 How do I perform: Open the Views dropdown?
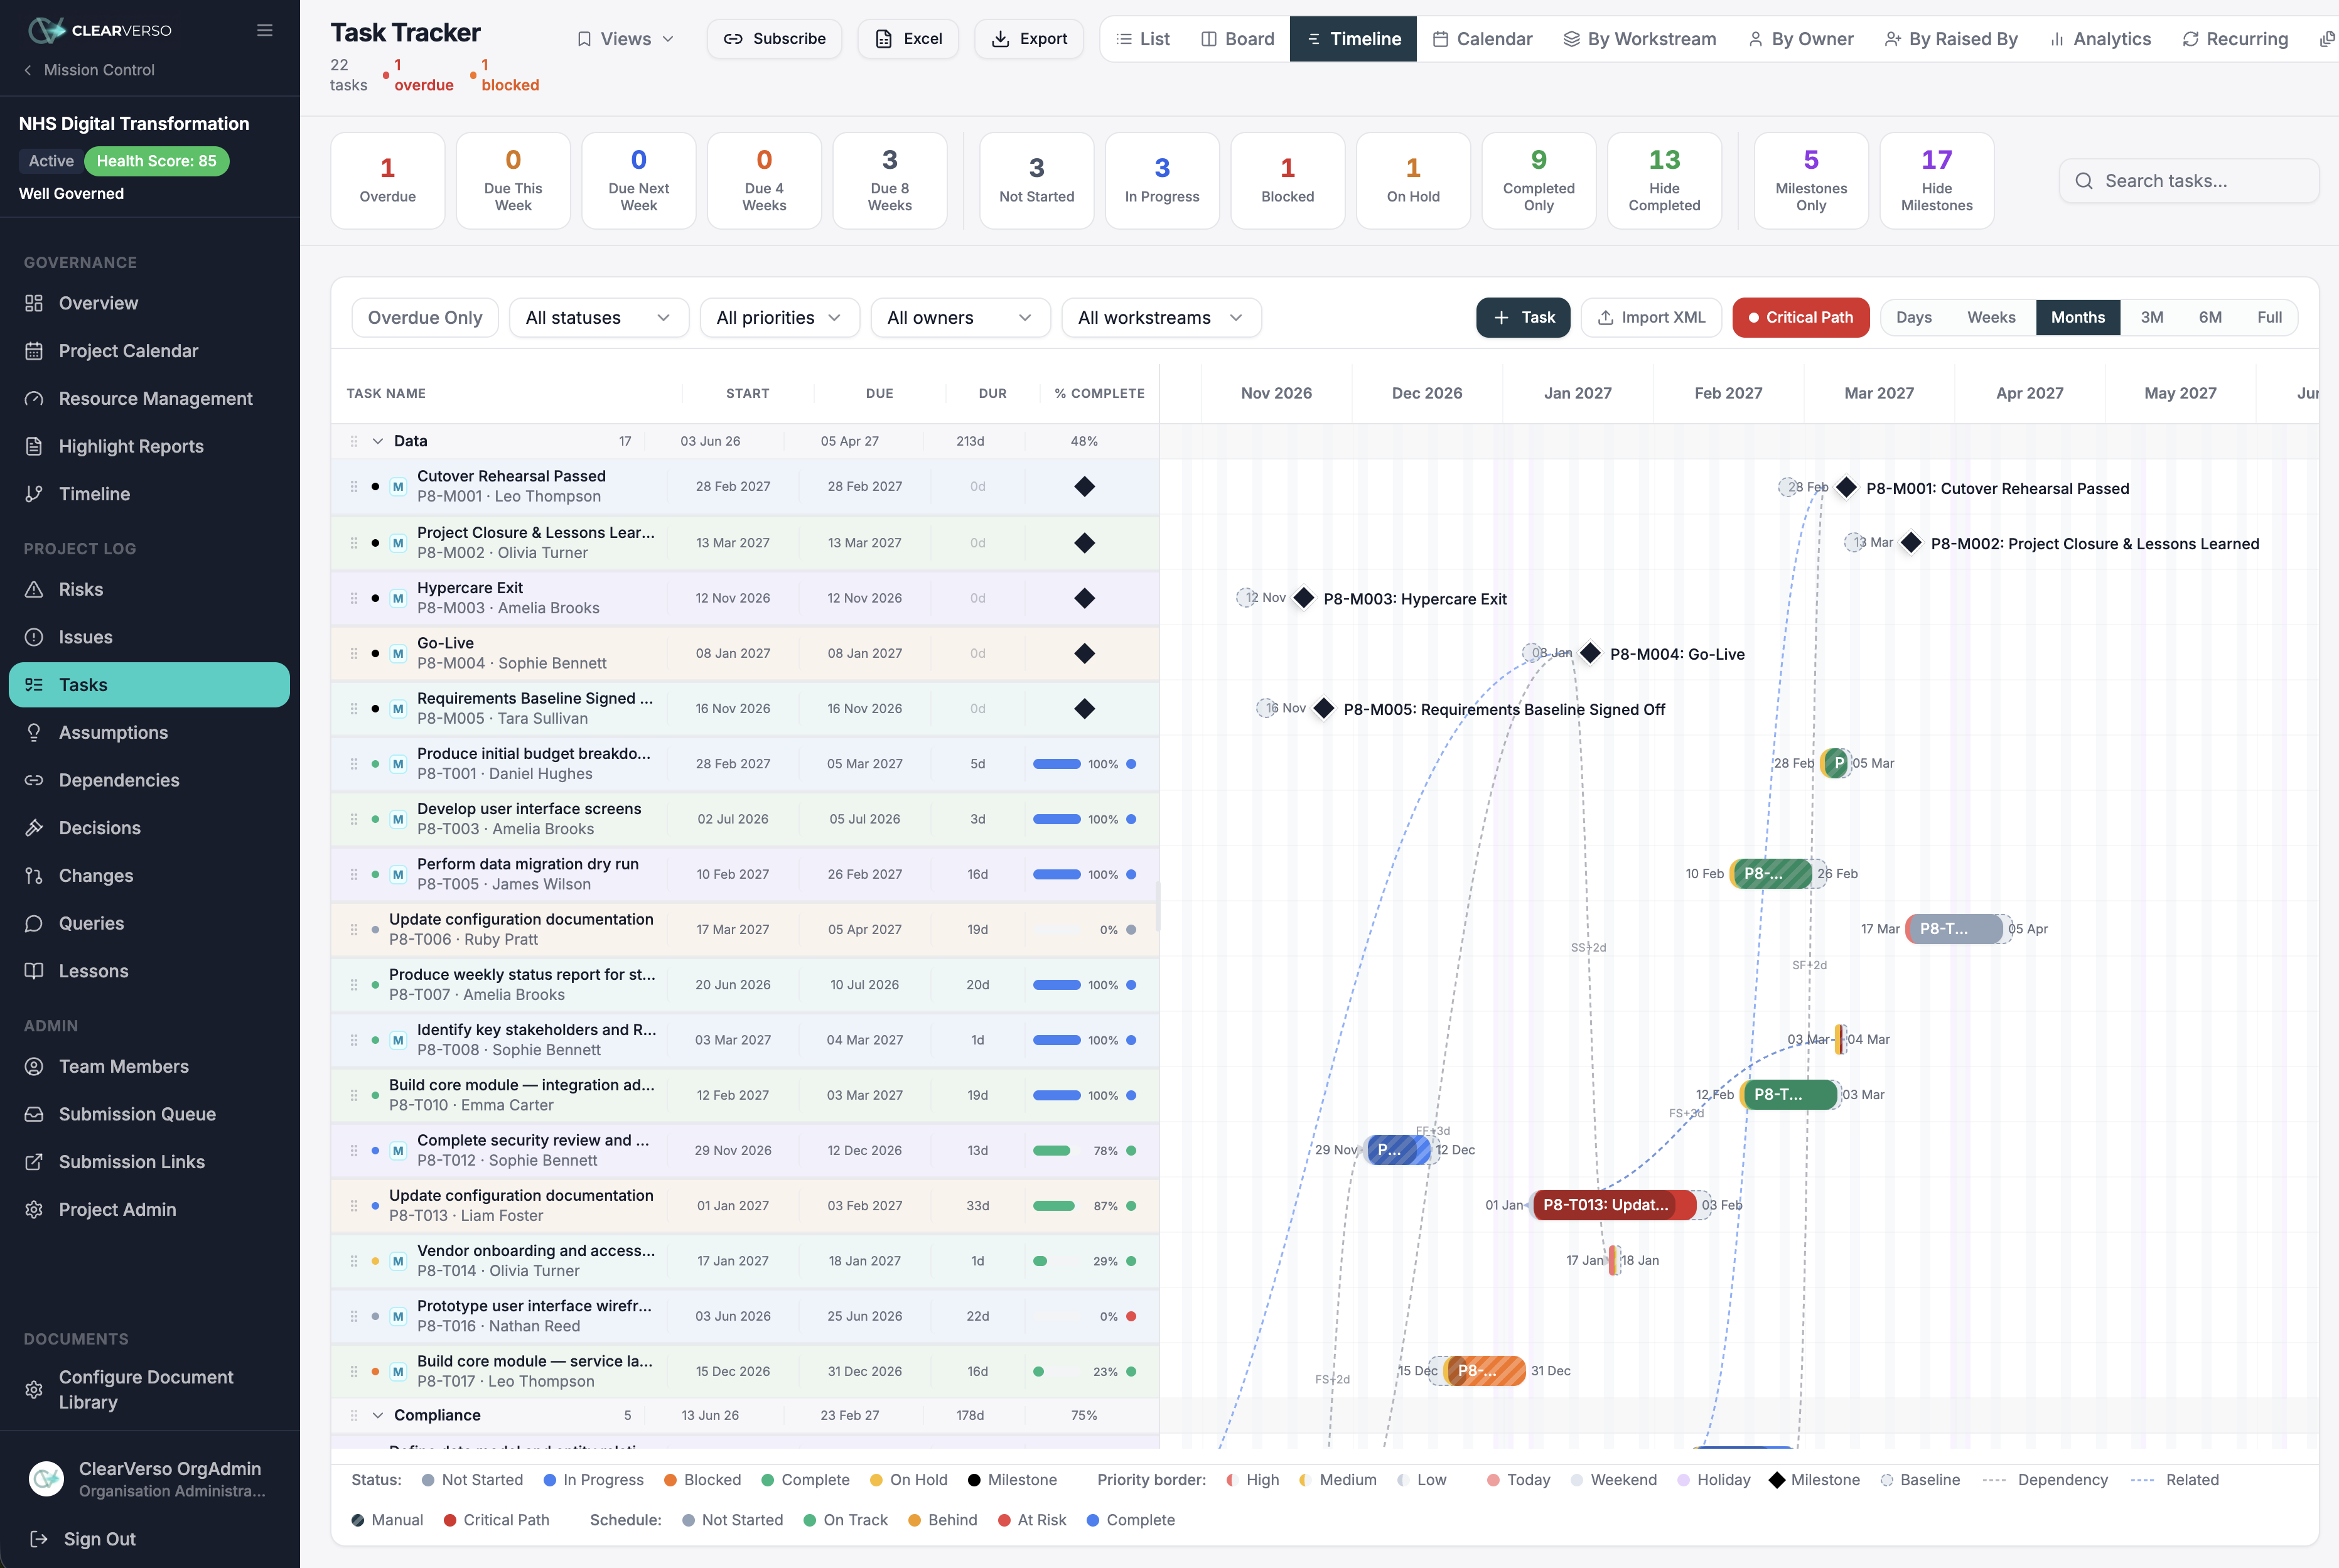tap(626, 39)
